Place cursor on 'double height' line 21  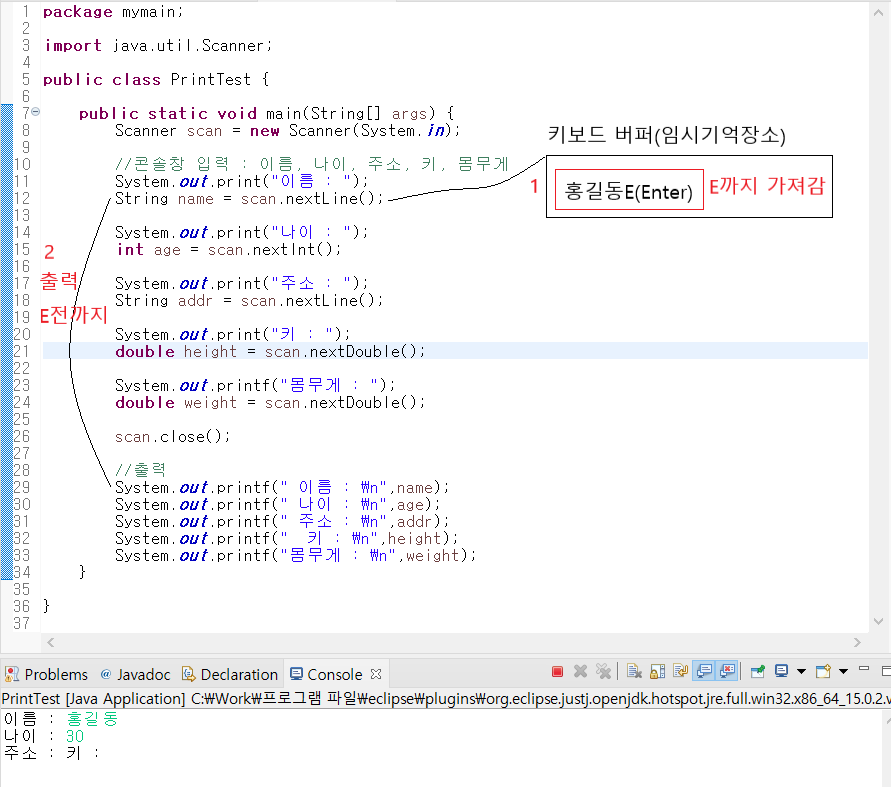pyautogui.click(x=176, y=352)
